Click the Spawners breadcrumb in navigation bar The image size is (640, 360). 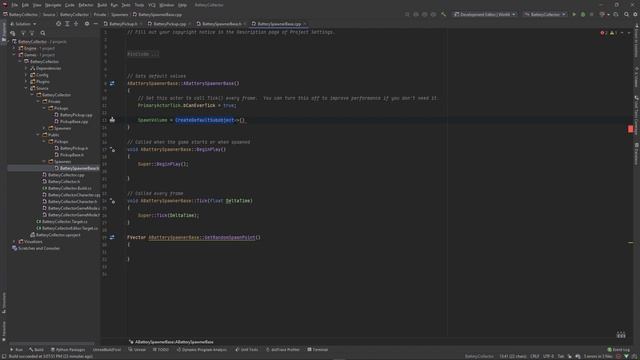pyautogui.click(x=120, y=15)
